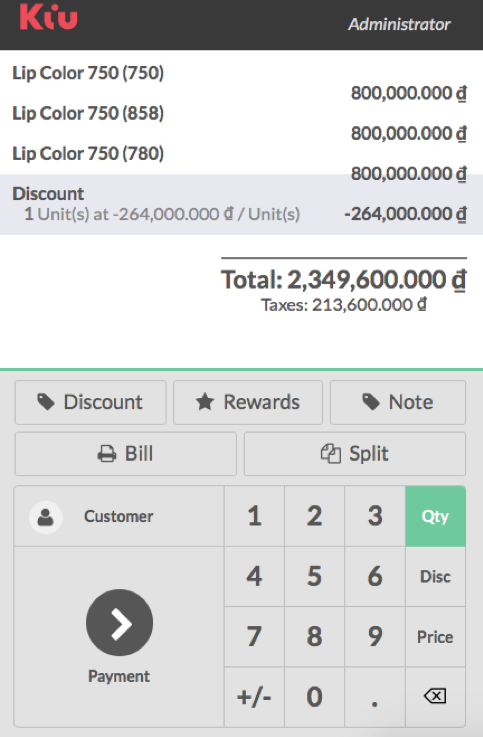Print the Bill with printer button
The image size is (483, 737).
(125, 454)
